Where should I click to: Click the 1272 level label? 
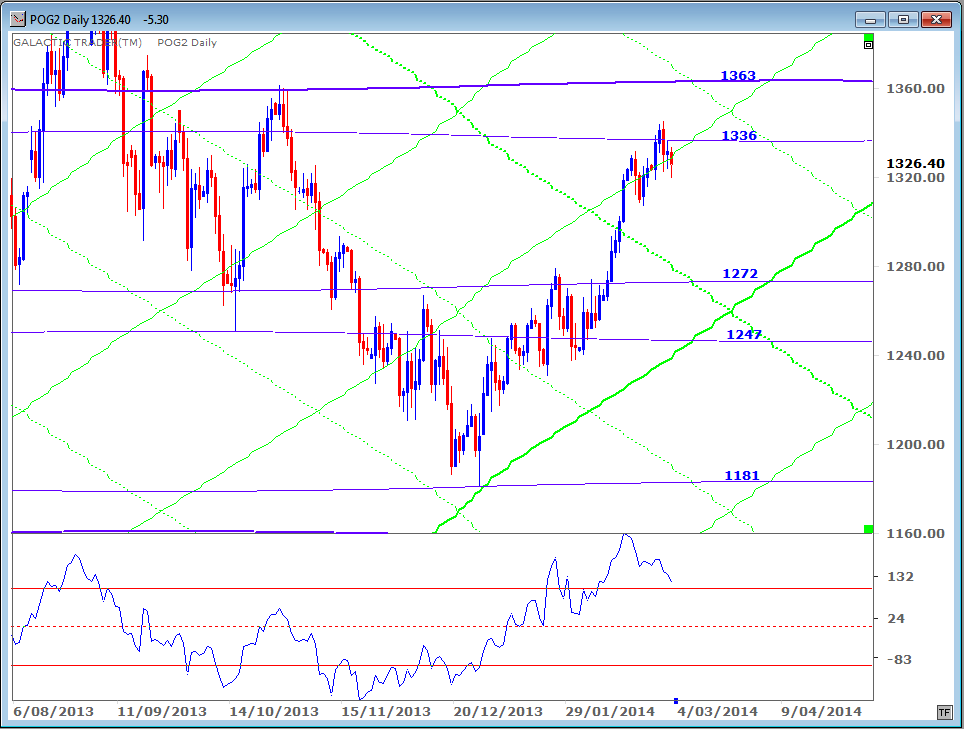point(740,274)
